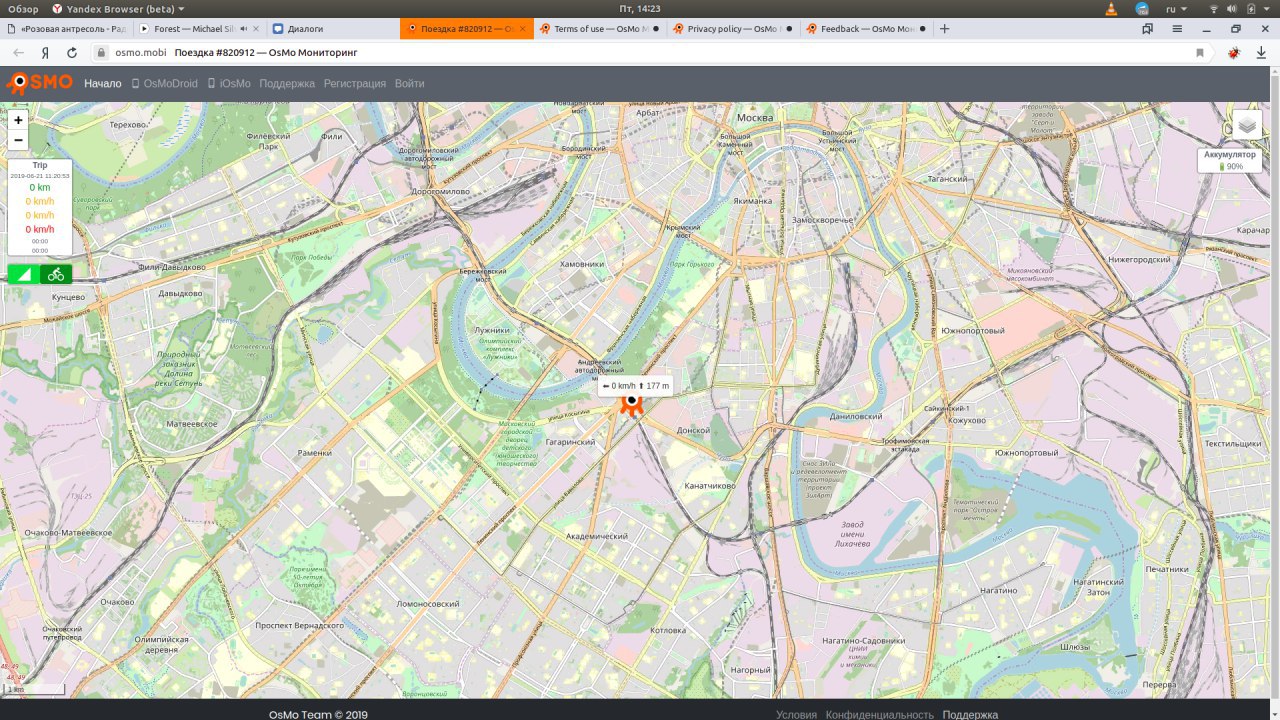Close the Поездка #820912 tab
This screenshot has height=720, width=1280.
pyautogui.click(x=522, y=29)
